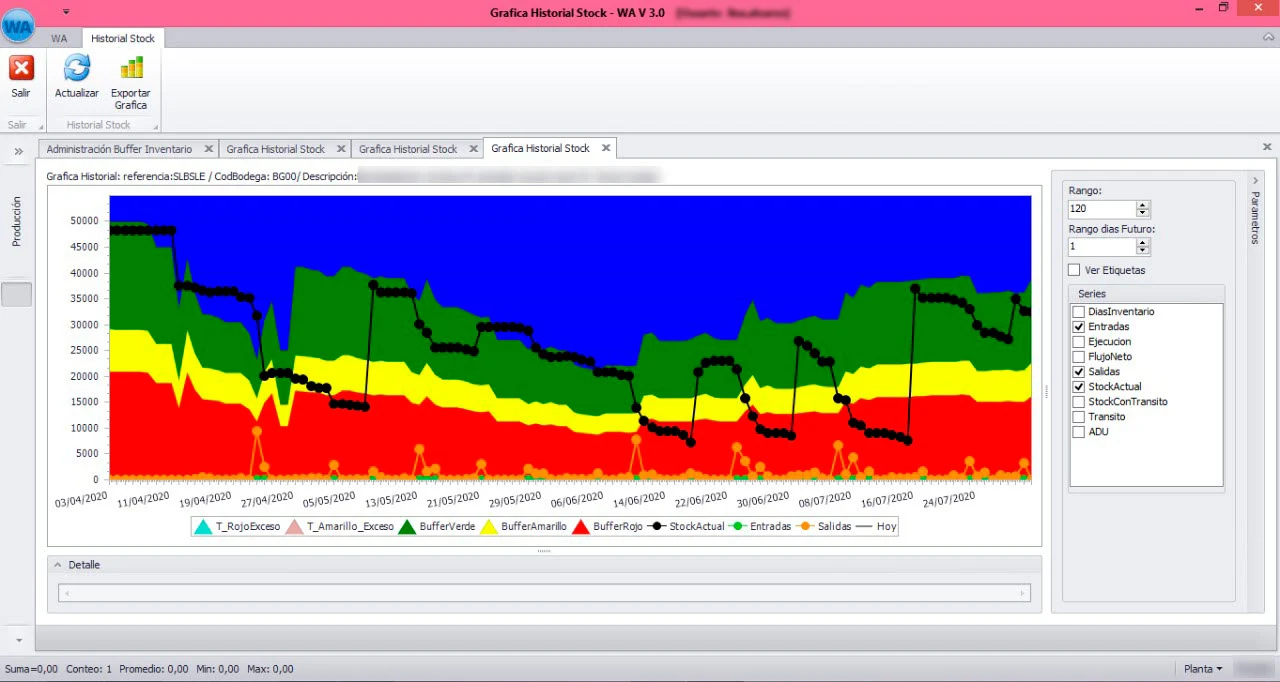Click the Salir exit icon
Image resolution: width=1280 pixels, height=682 pixels.
21,69
